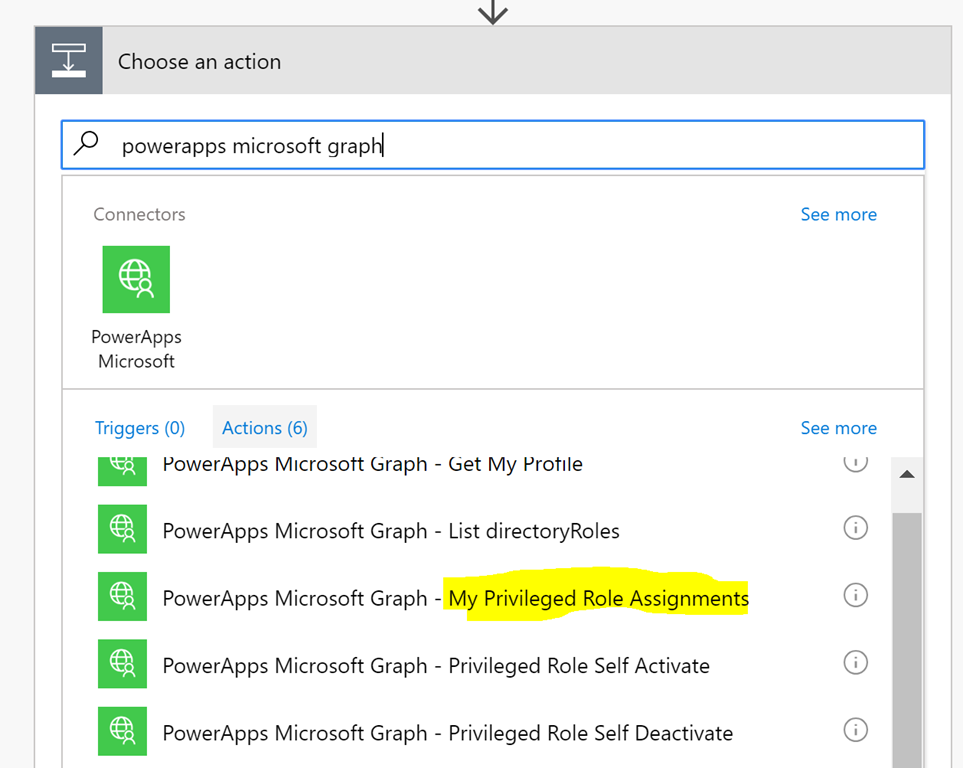The width and height of the screenshot is (963, 768).
Task: Show info for Privileged Role Self Deactivate
Action: pyautogui.click(x=855, y=731)
